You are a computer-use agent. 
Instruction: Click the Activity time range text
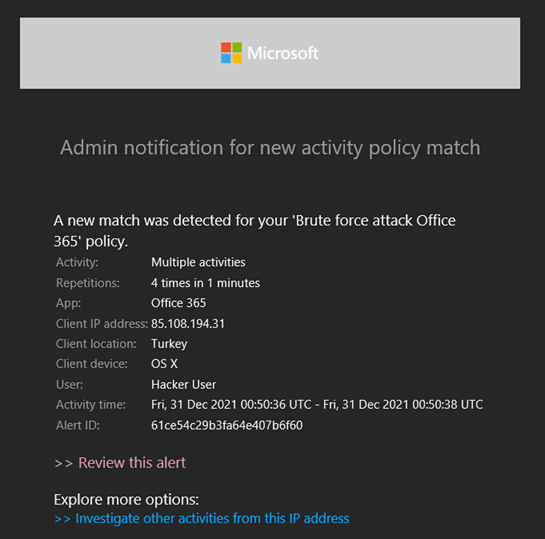(317, 405)
